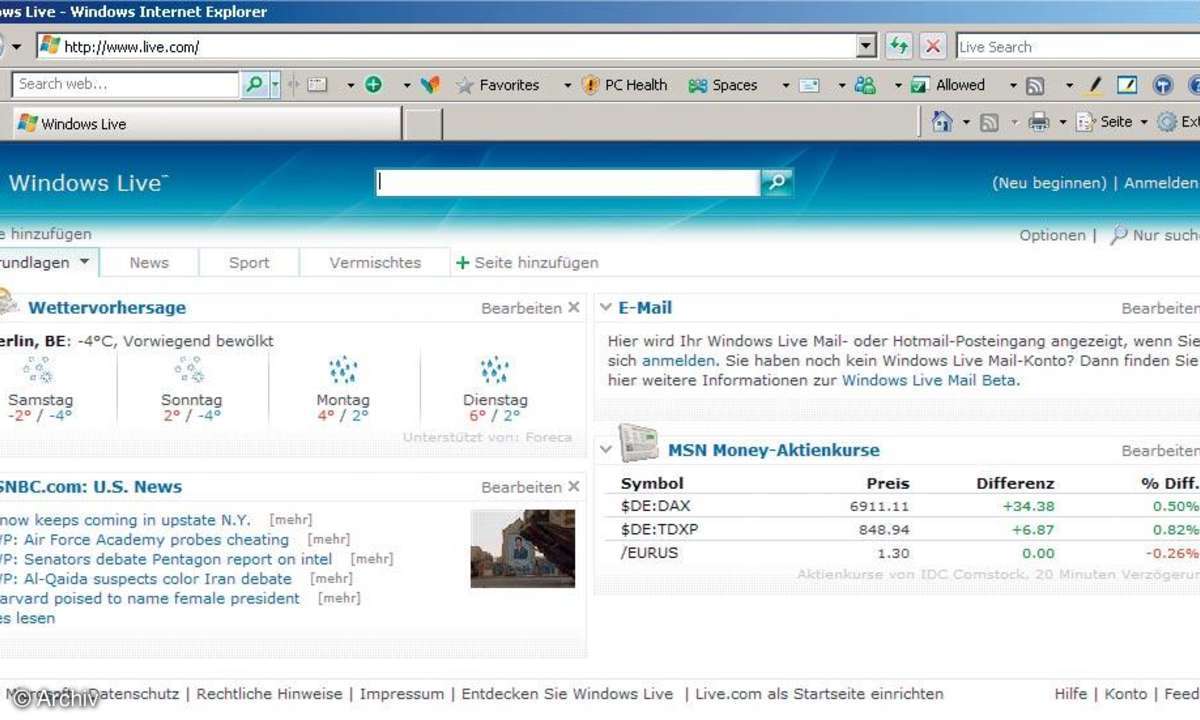Viewport: 1200px width, 720px height.
Task: Click the refresh button next to address bar
Action: [x=899, y=46]
